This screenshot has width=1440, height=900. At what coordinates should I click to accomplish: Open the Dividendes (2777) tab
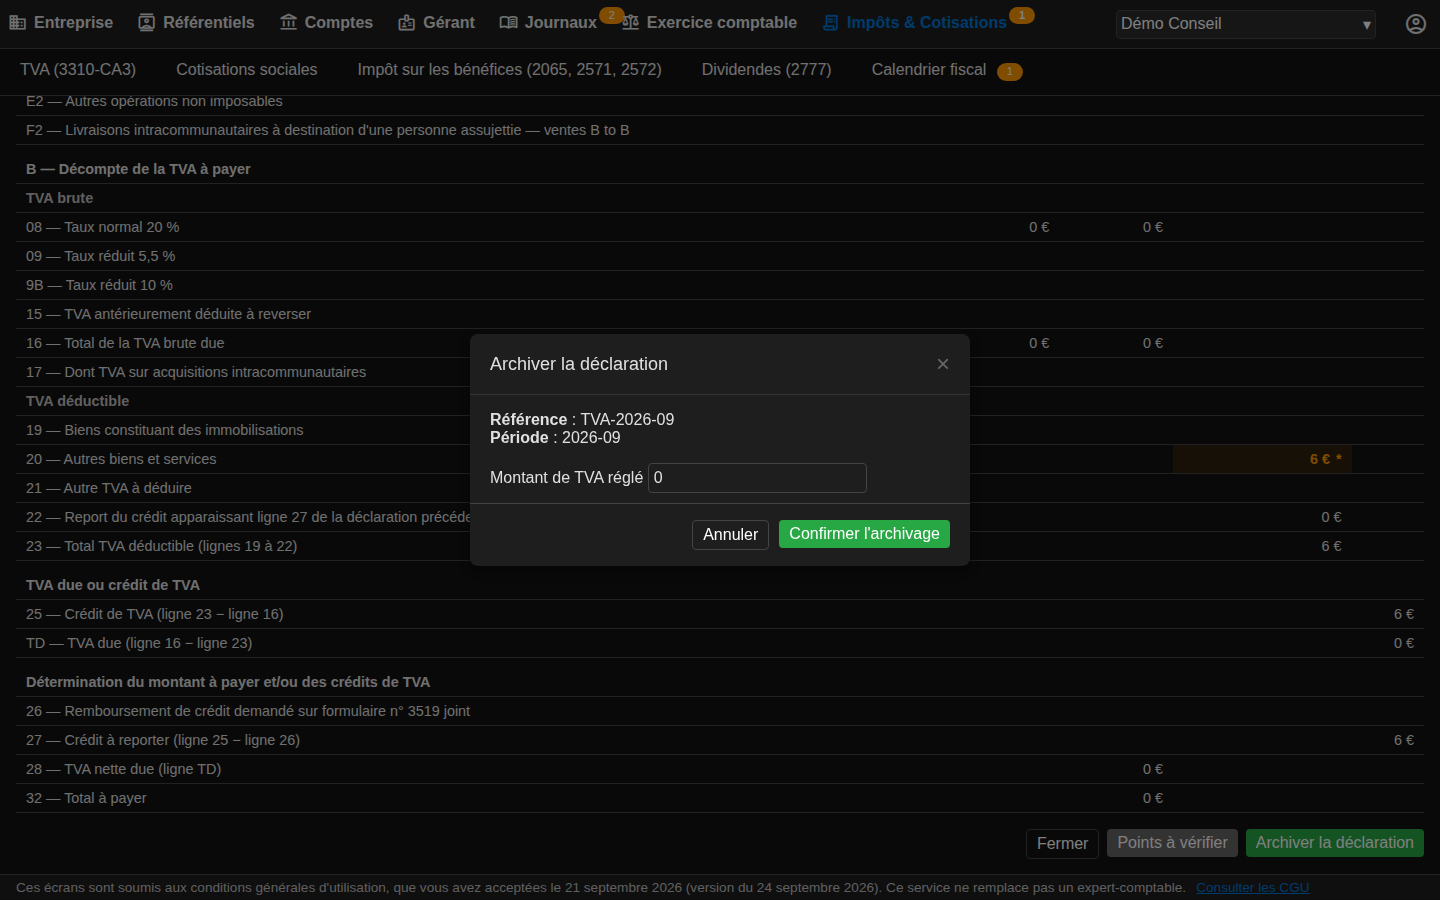(x=767, y=70)
